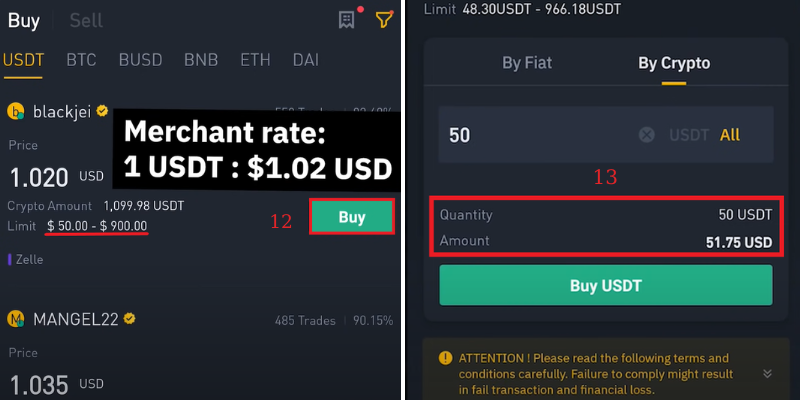Switch to the Sell tab
Viewport: 800px width, 400px height.
[x=86, y=20]
